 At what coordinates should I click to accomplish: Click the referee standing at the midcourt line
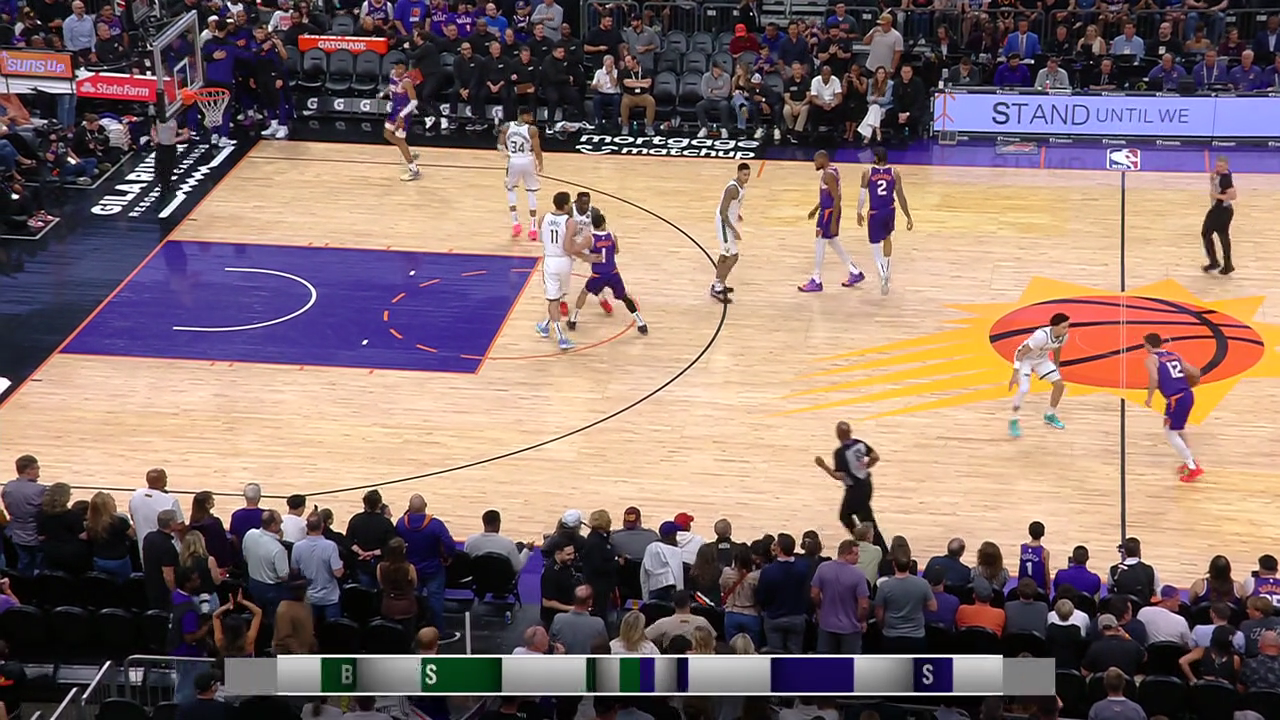[1219, 215]
